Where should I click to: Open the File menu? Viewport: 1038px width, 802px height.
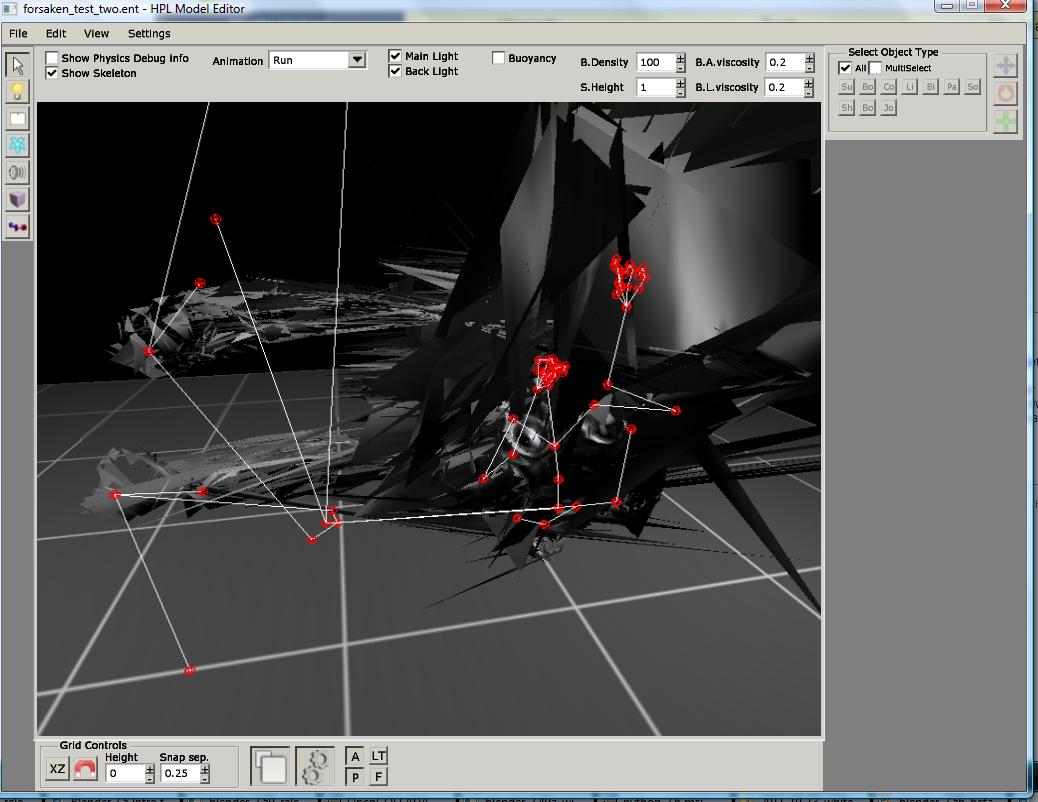pos(18,33)
